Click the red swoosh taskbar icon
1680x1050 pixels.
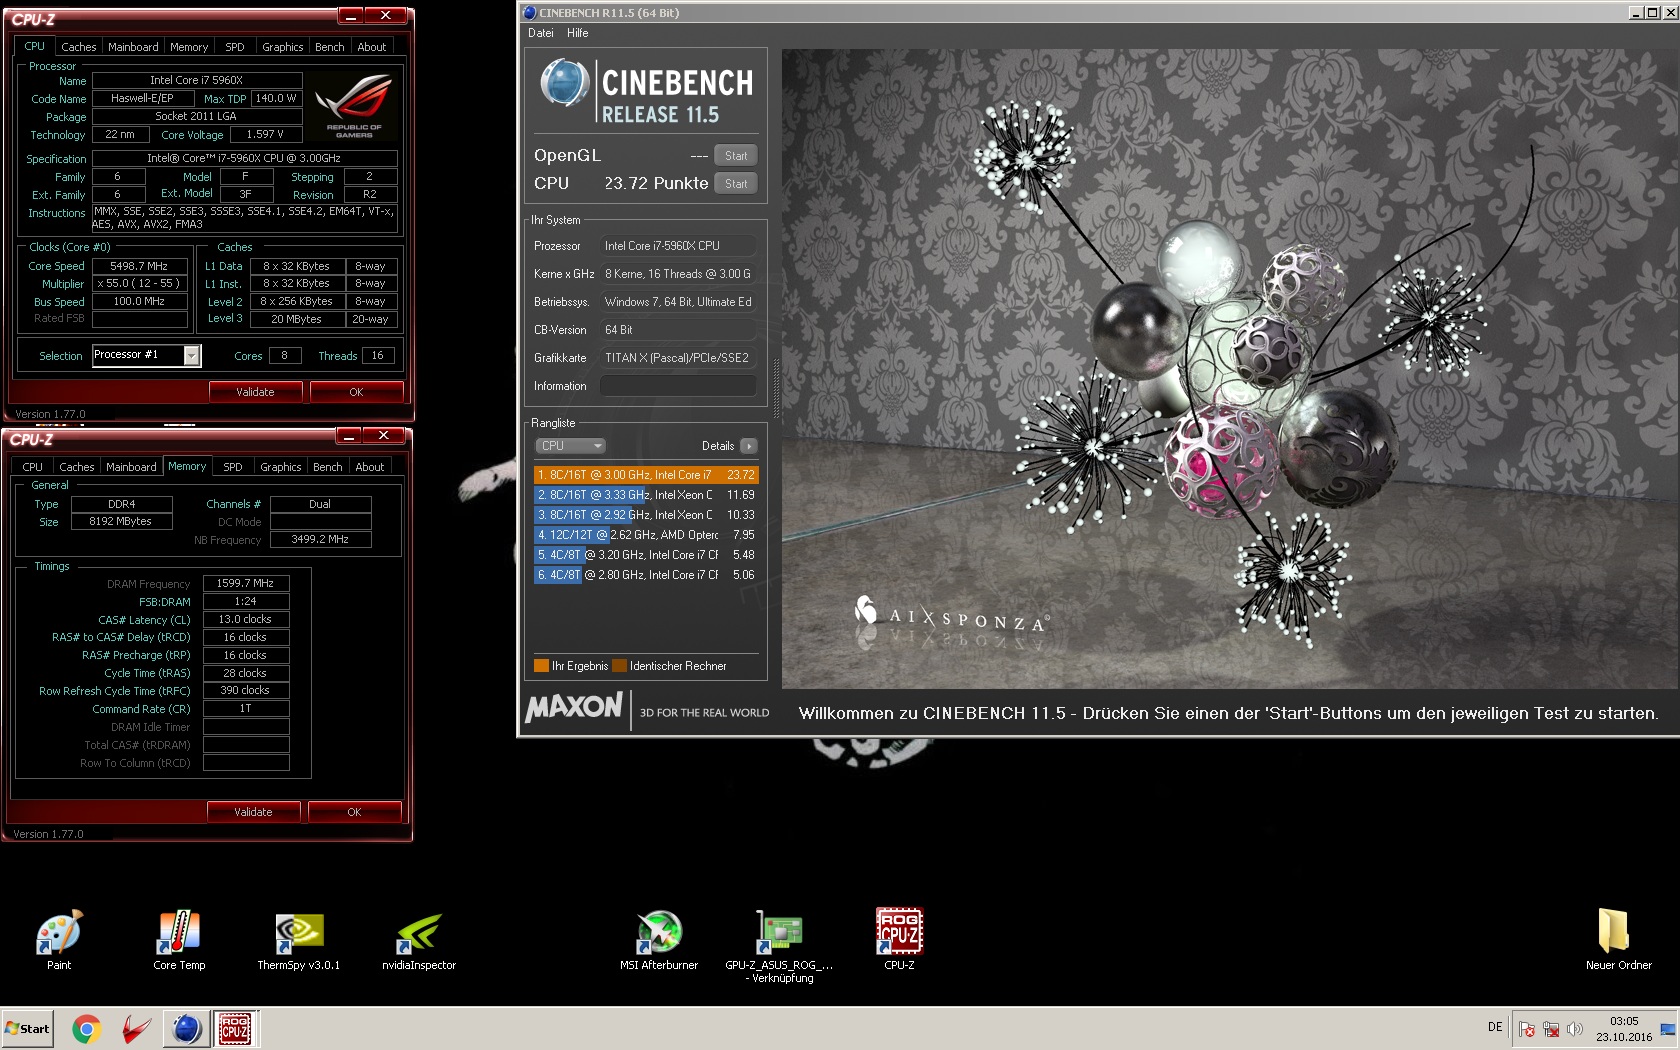coord(137,1028)
